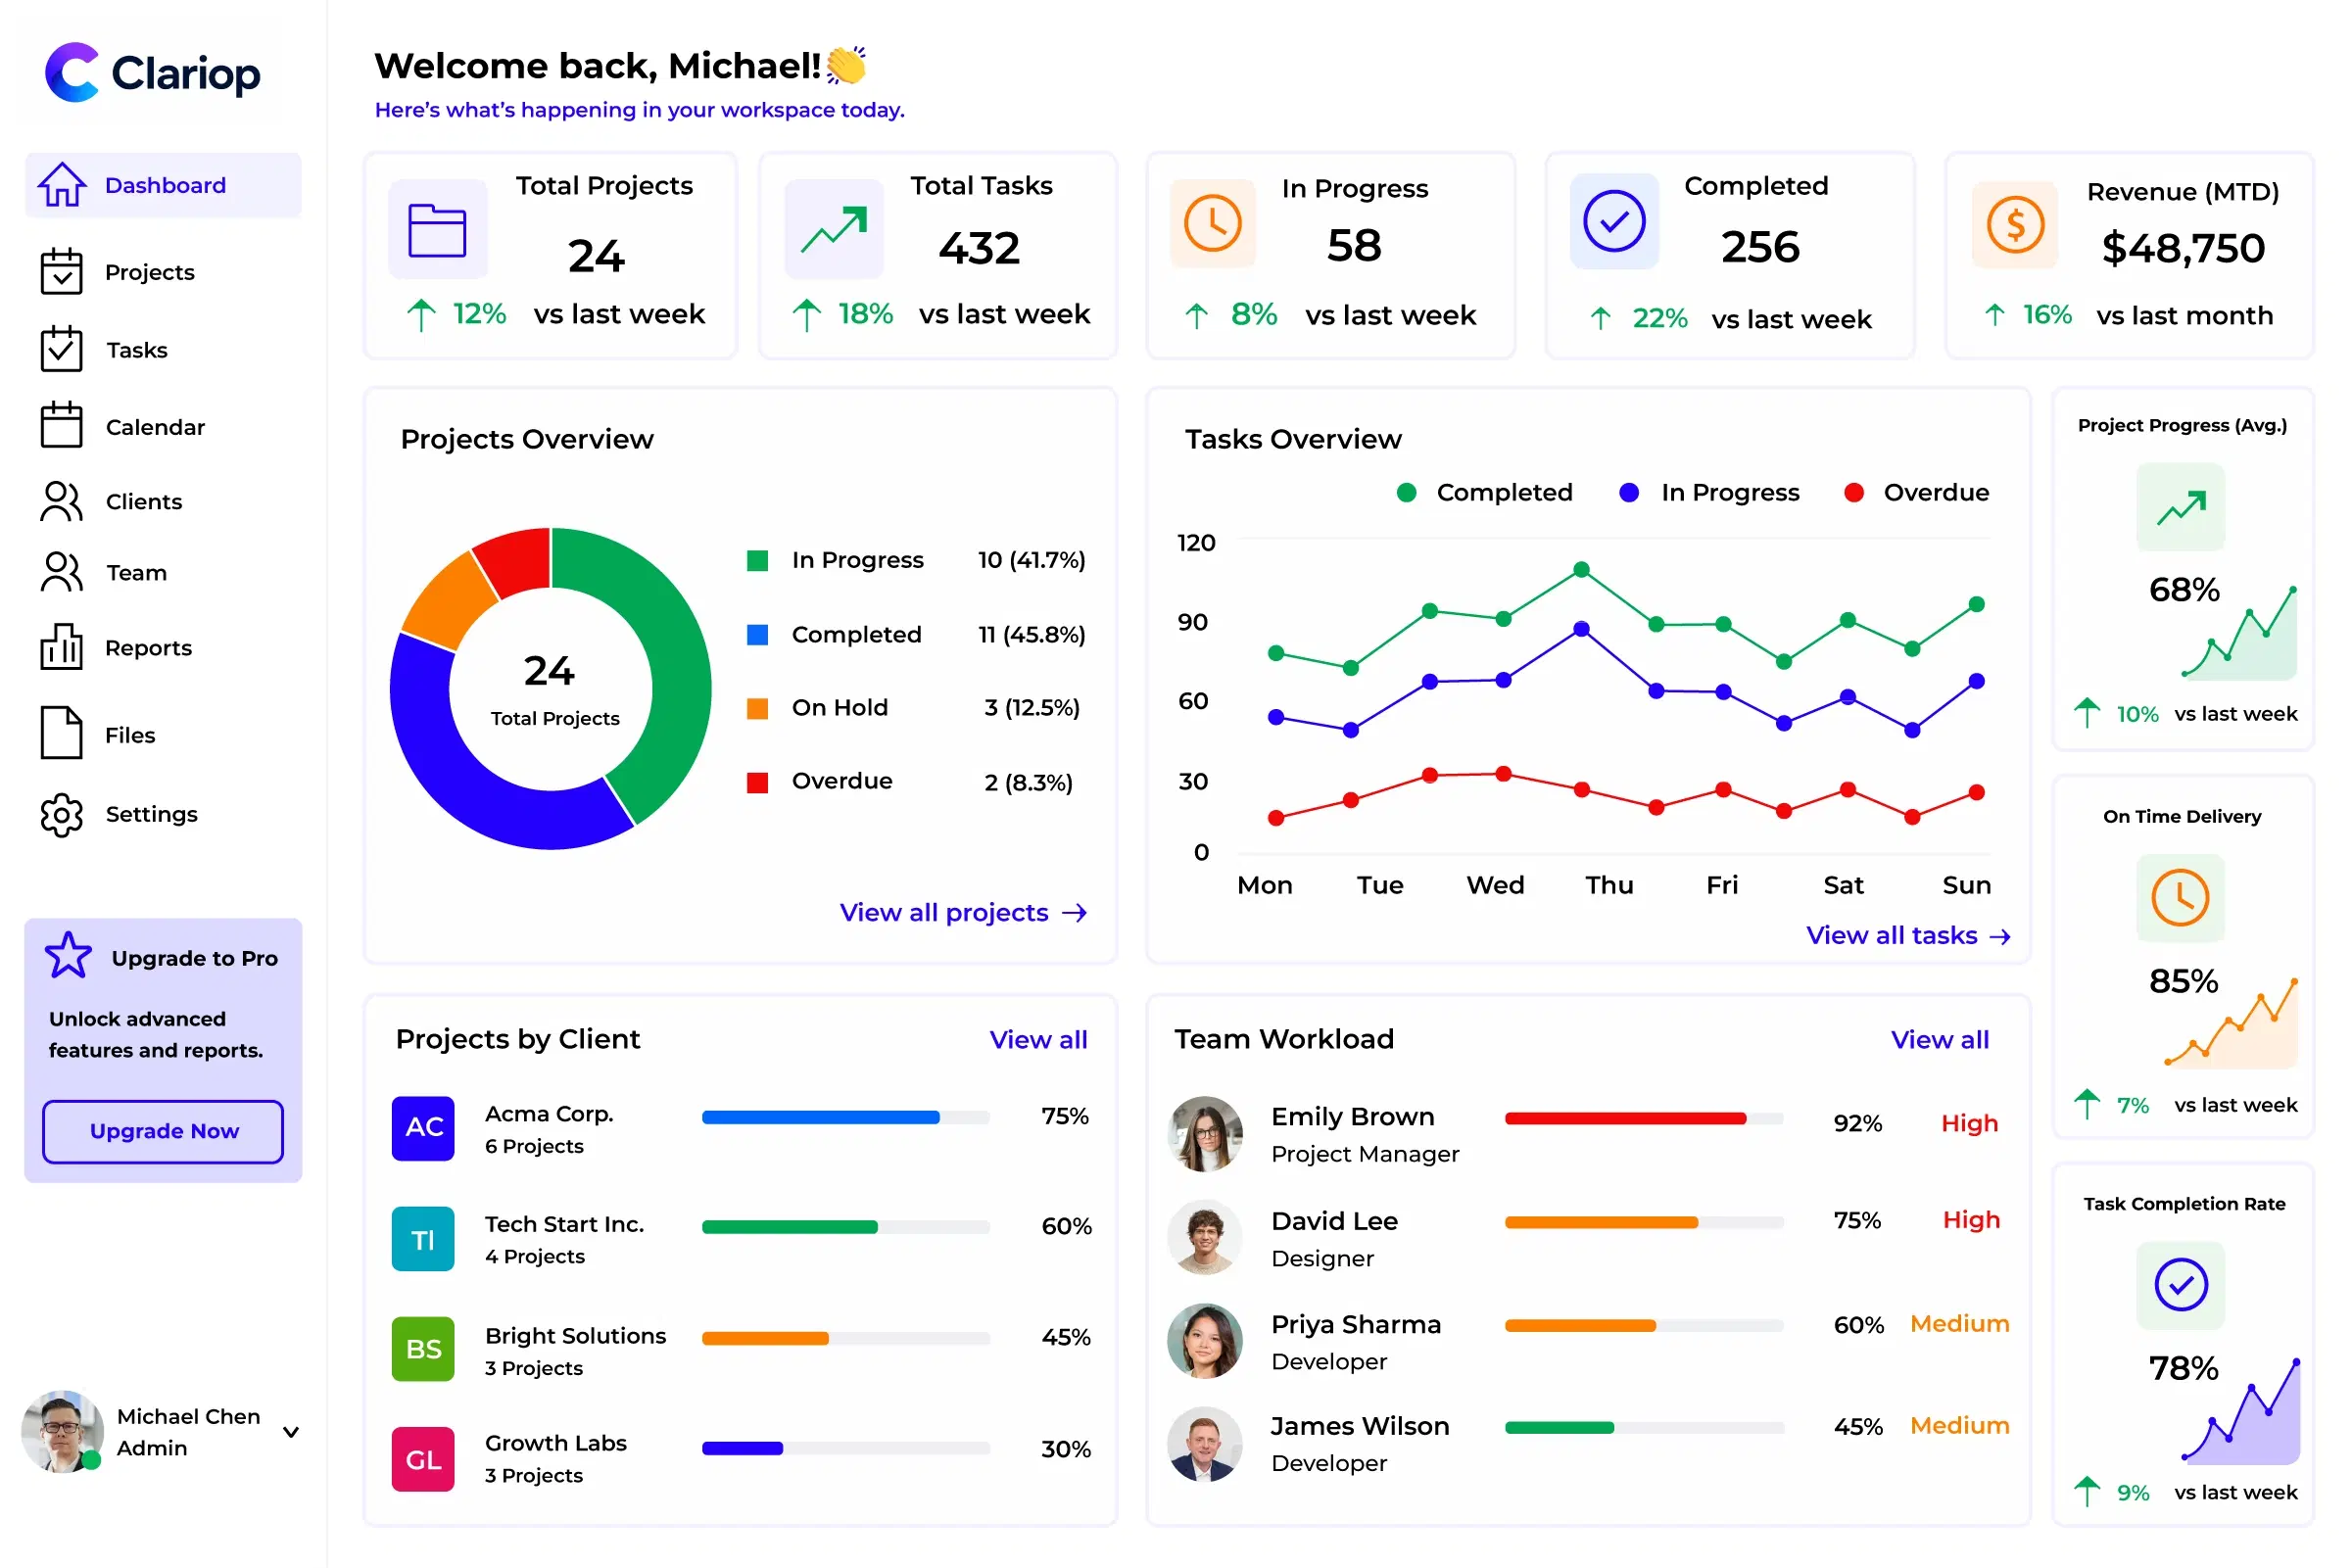The height and width of the screenshot is (1568, 2352).
Task: Click the house icon beside Dashboard
Action: 62,185
